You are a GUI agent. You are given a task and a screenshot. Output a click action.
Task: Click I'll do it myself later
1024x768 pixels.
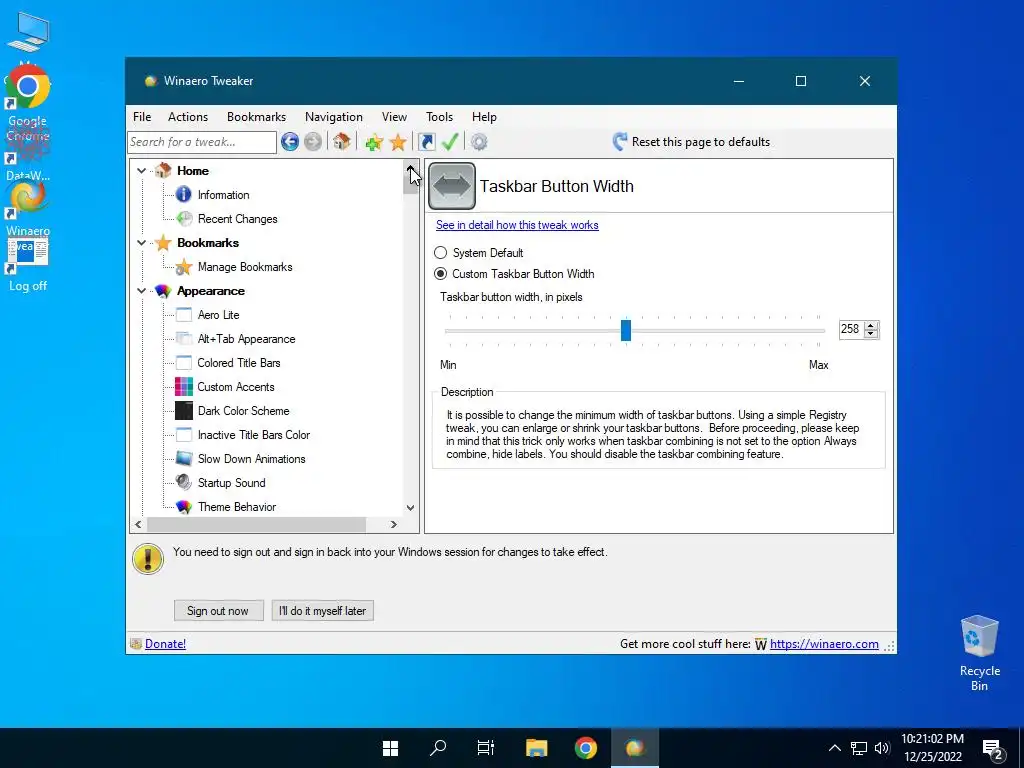coord(323,611)
